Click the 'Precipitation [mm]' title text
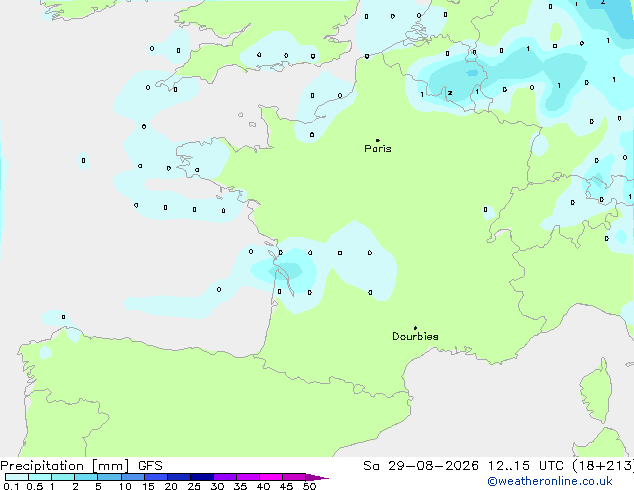 (x=65, y=466)
